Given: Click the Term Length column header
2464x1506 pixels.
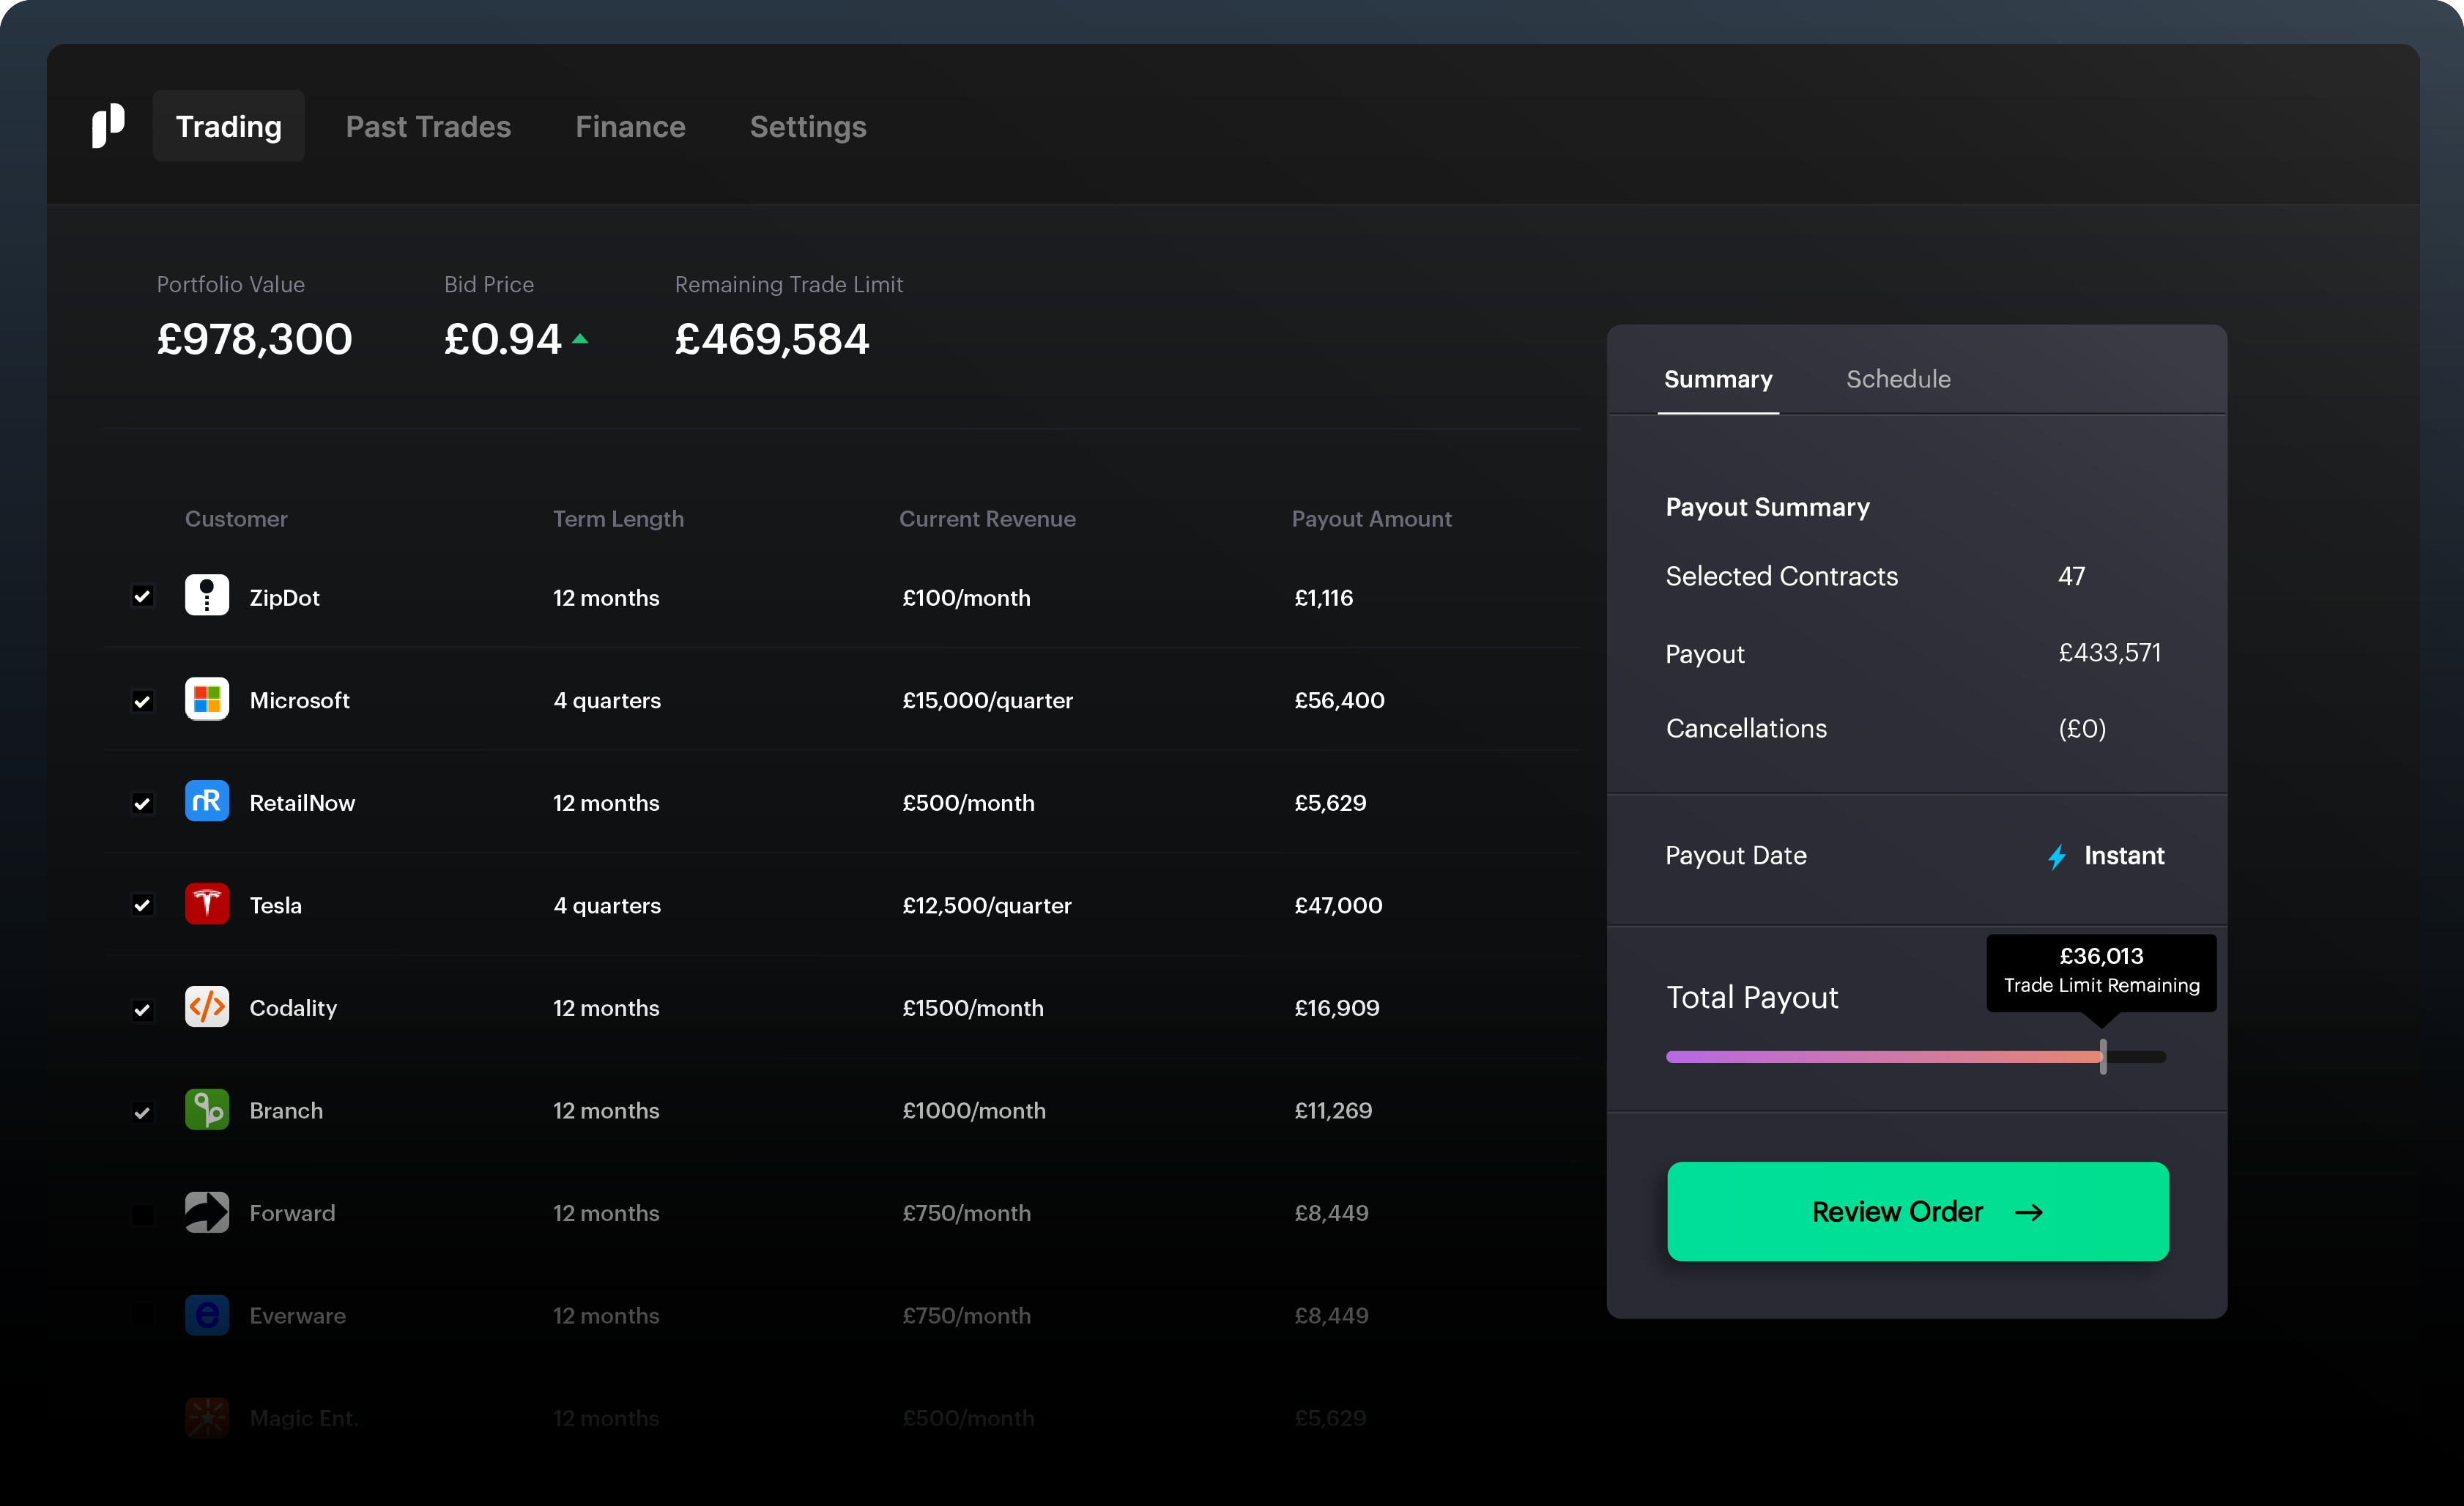Looking at the screenshot, I should tap(618, 518).
